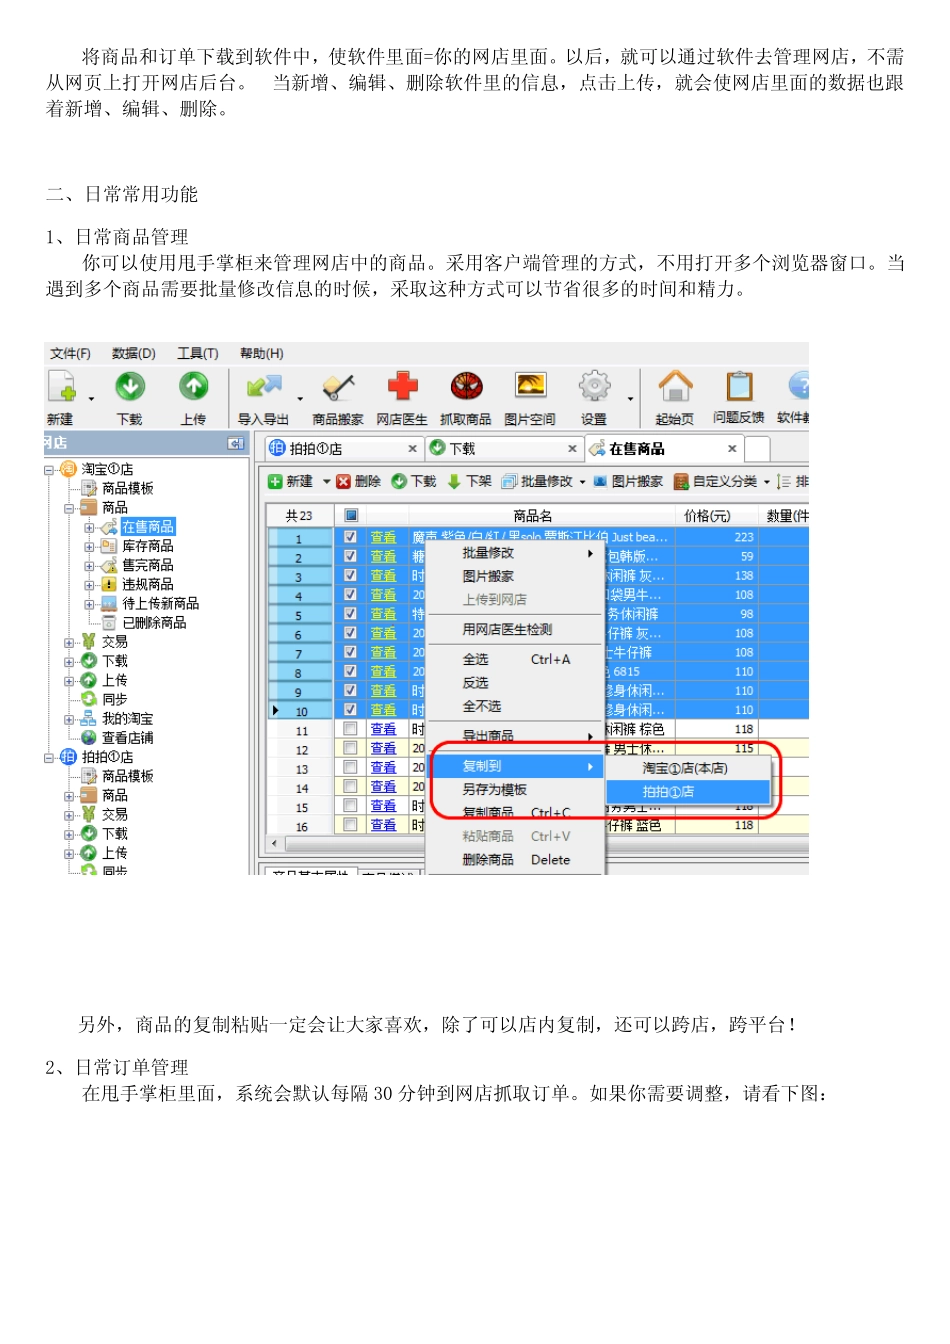
Task: Collapse the 拍拍①店 tree node
Action: 49,757
